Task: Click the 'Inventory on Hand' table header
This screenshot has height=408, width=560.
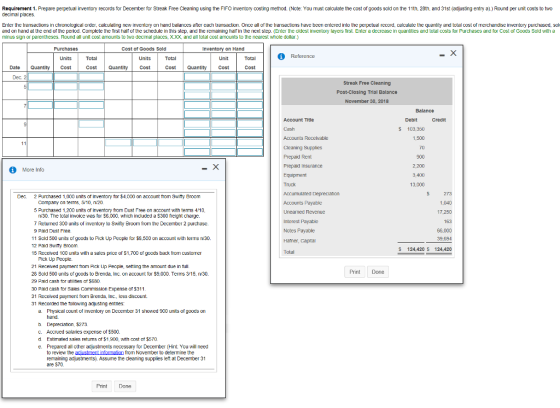Action: [223, 49]
